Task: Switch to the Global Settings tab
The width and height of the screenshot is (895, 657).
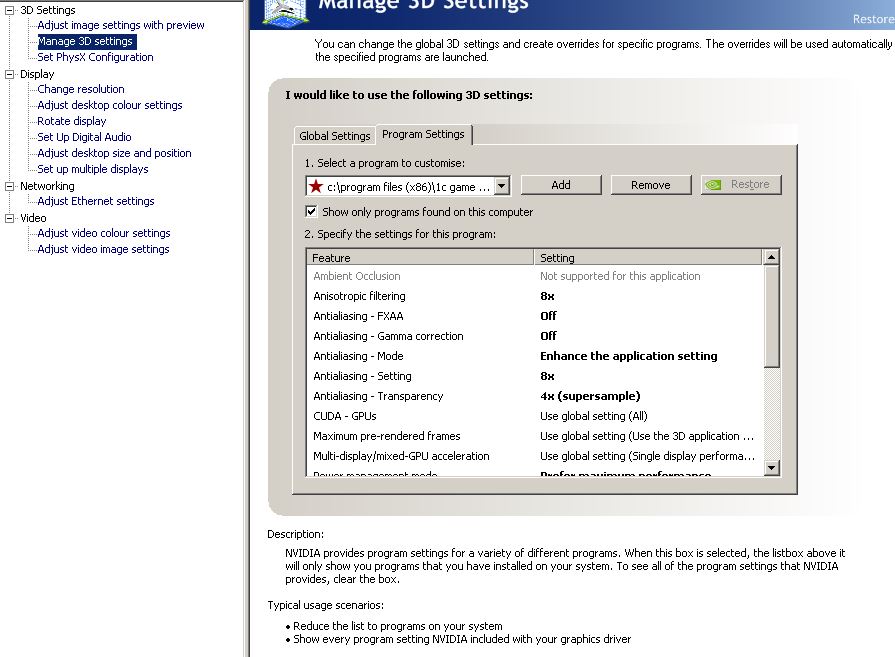Action: (x=334, y=136)
